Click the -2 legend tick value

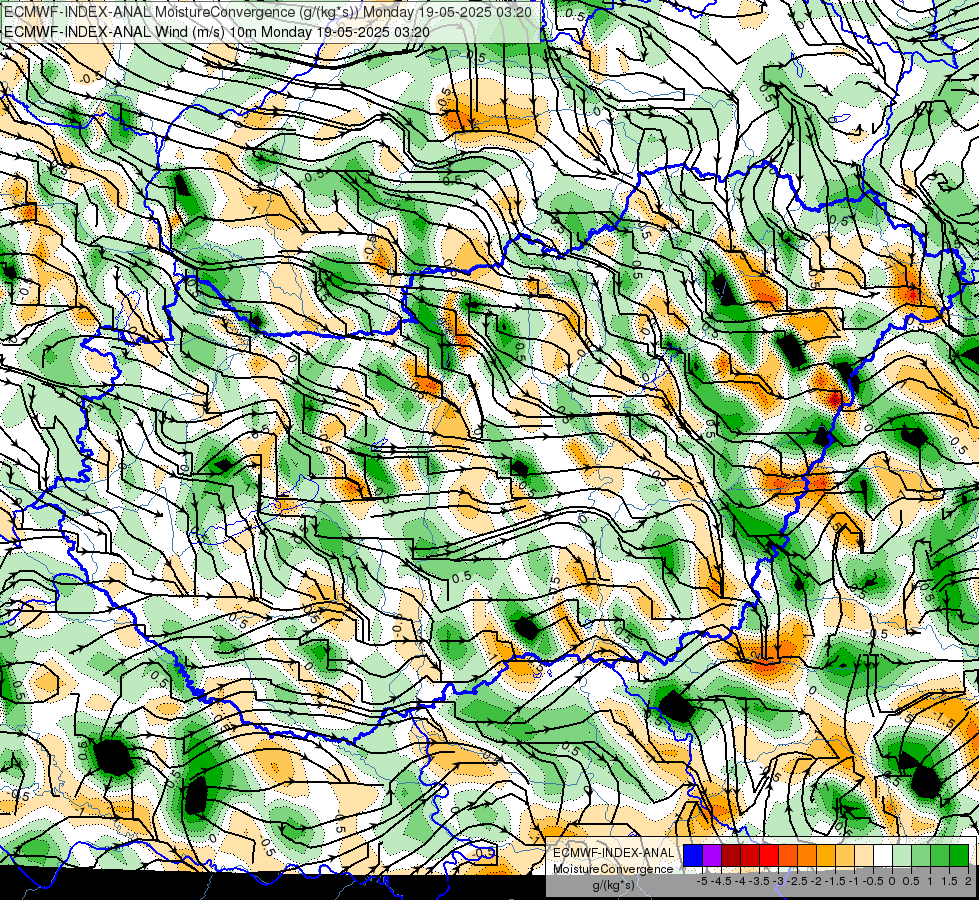(x=816, y=881)
